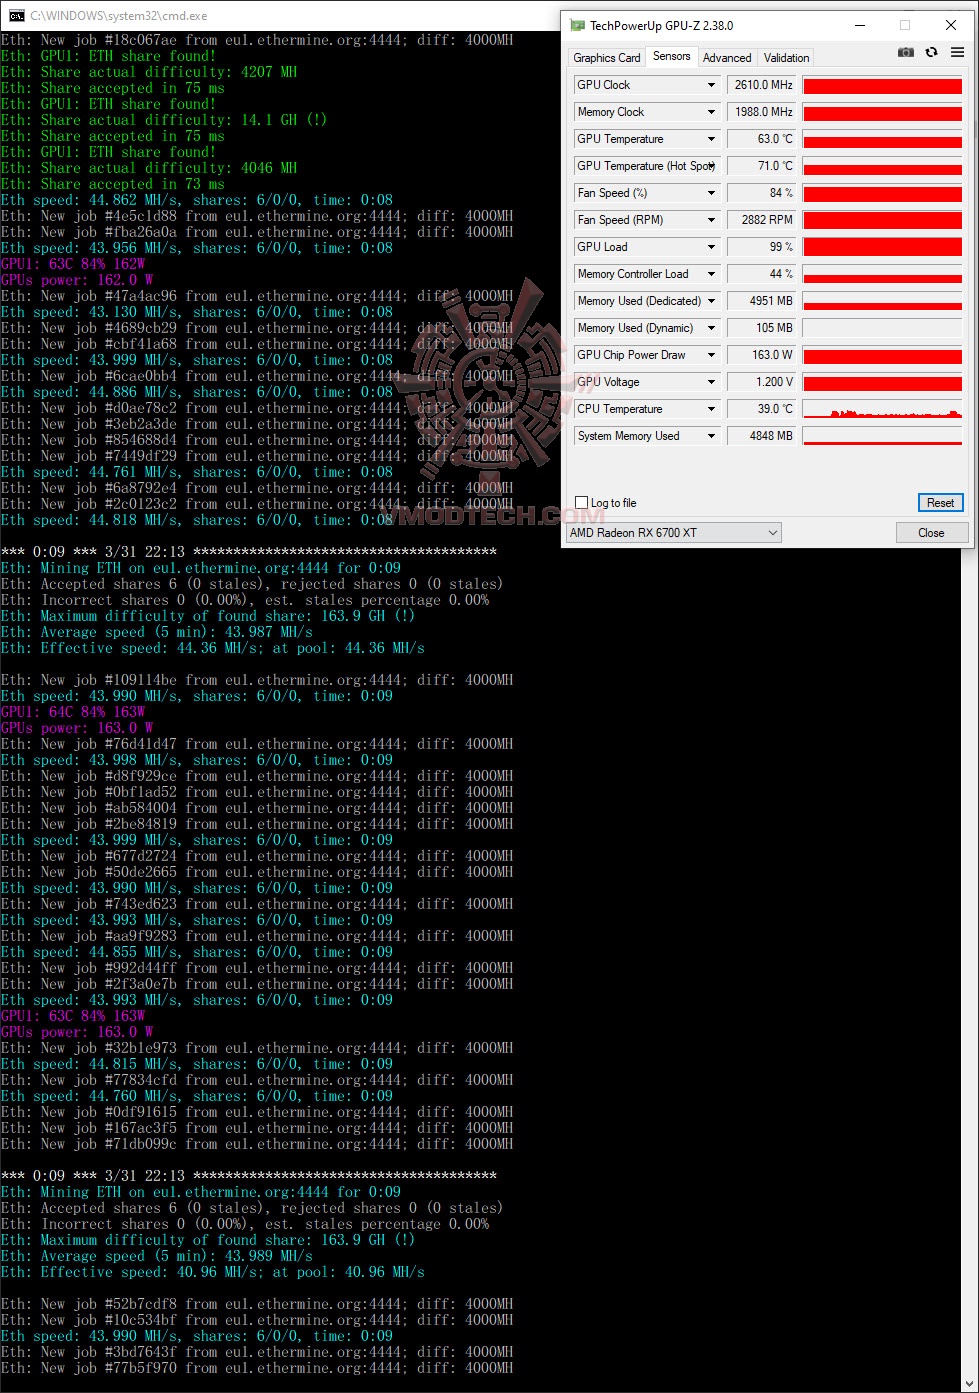Open the Fan Speed (%) dropdown
Image resolution: width=979 pixels, height=1393 pixels.
pos(711,193)
